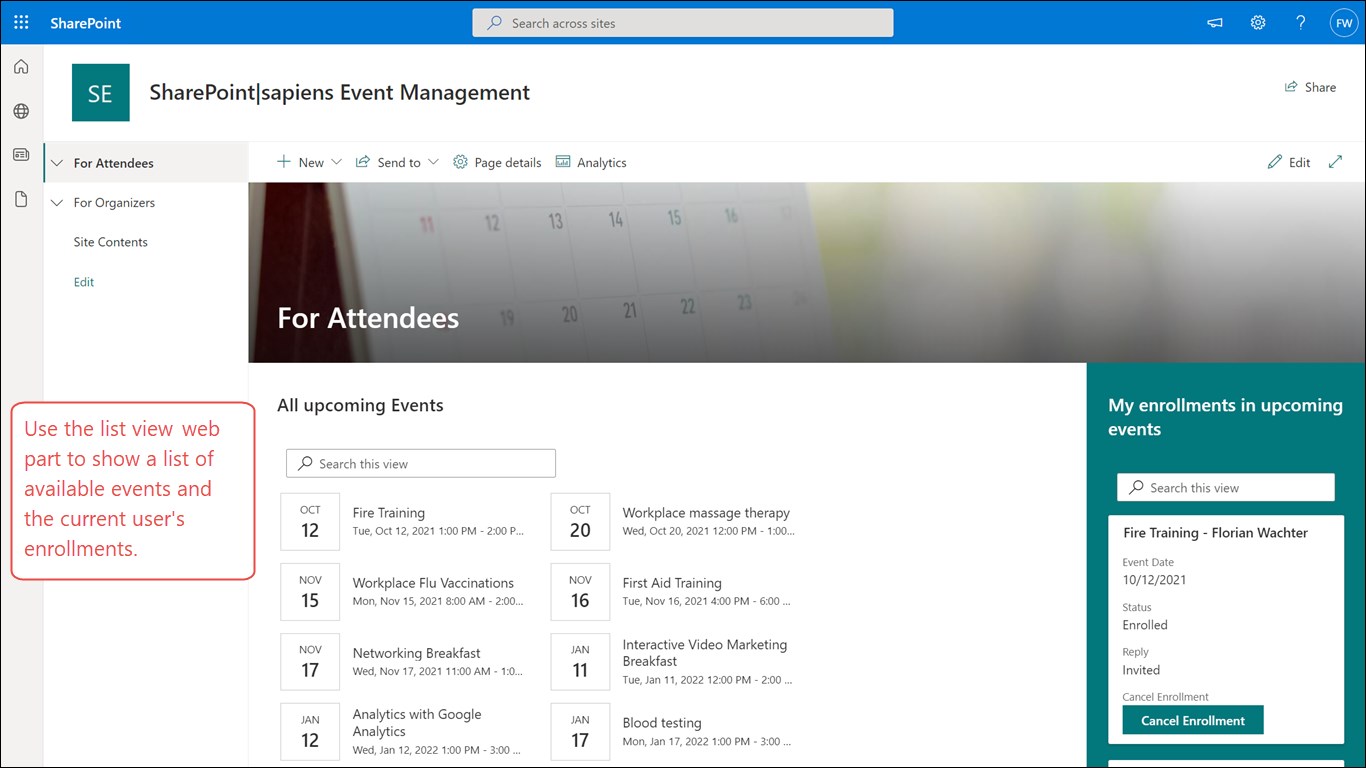Click the Search across sites box
The image size is (1366, 768).
pos(683,23)
